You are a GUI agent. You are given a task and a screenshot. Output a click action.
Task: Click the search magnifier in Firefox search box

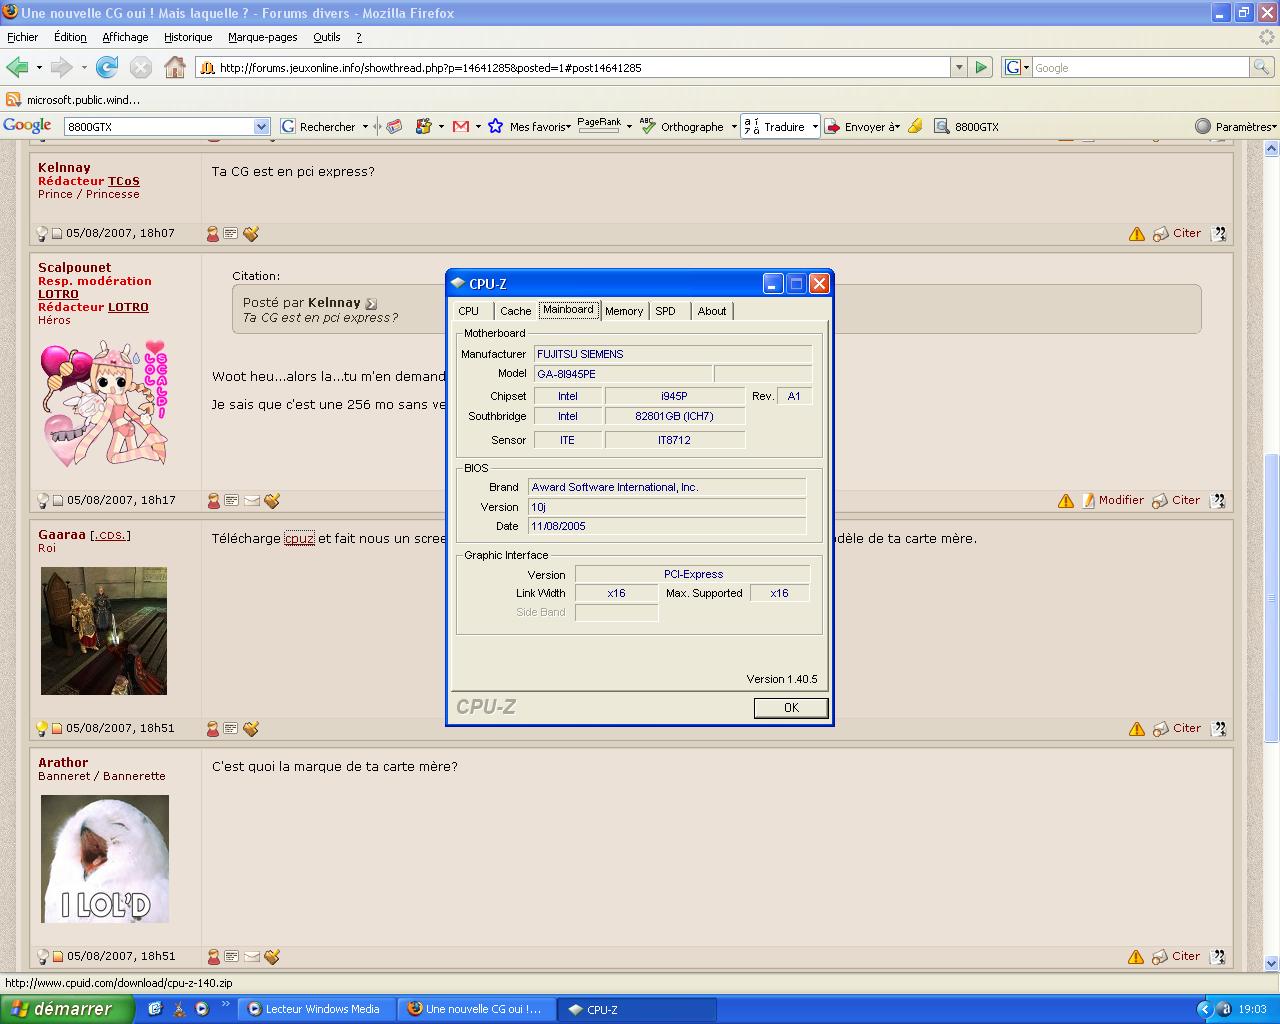click(x=1262, y=67)
